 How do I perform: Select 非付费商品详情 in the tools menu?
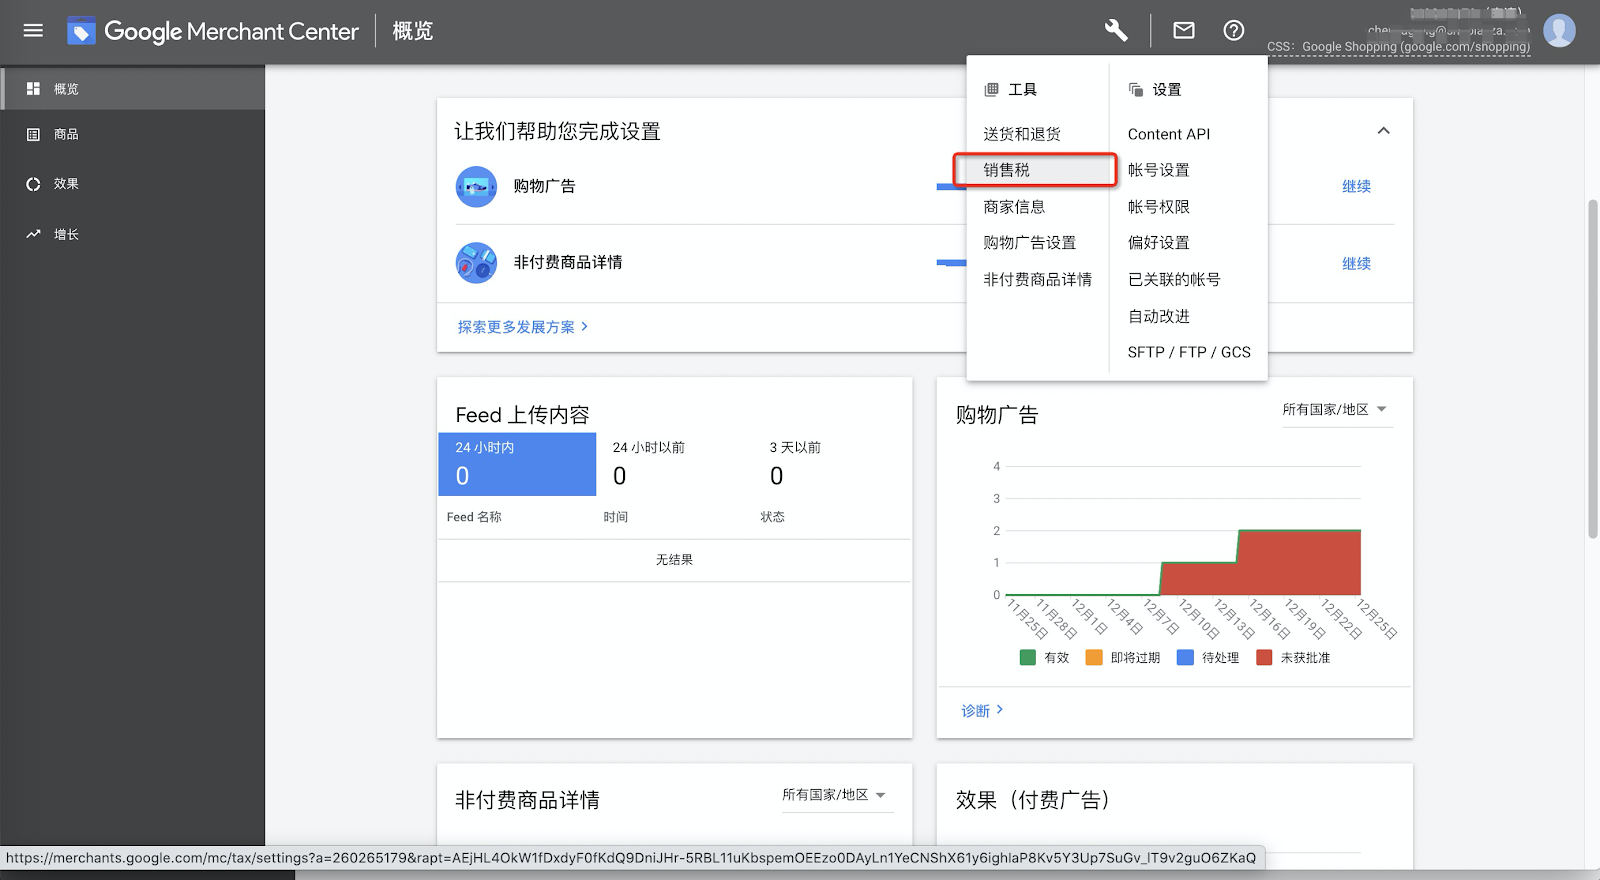[1037, 280]
